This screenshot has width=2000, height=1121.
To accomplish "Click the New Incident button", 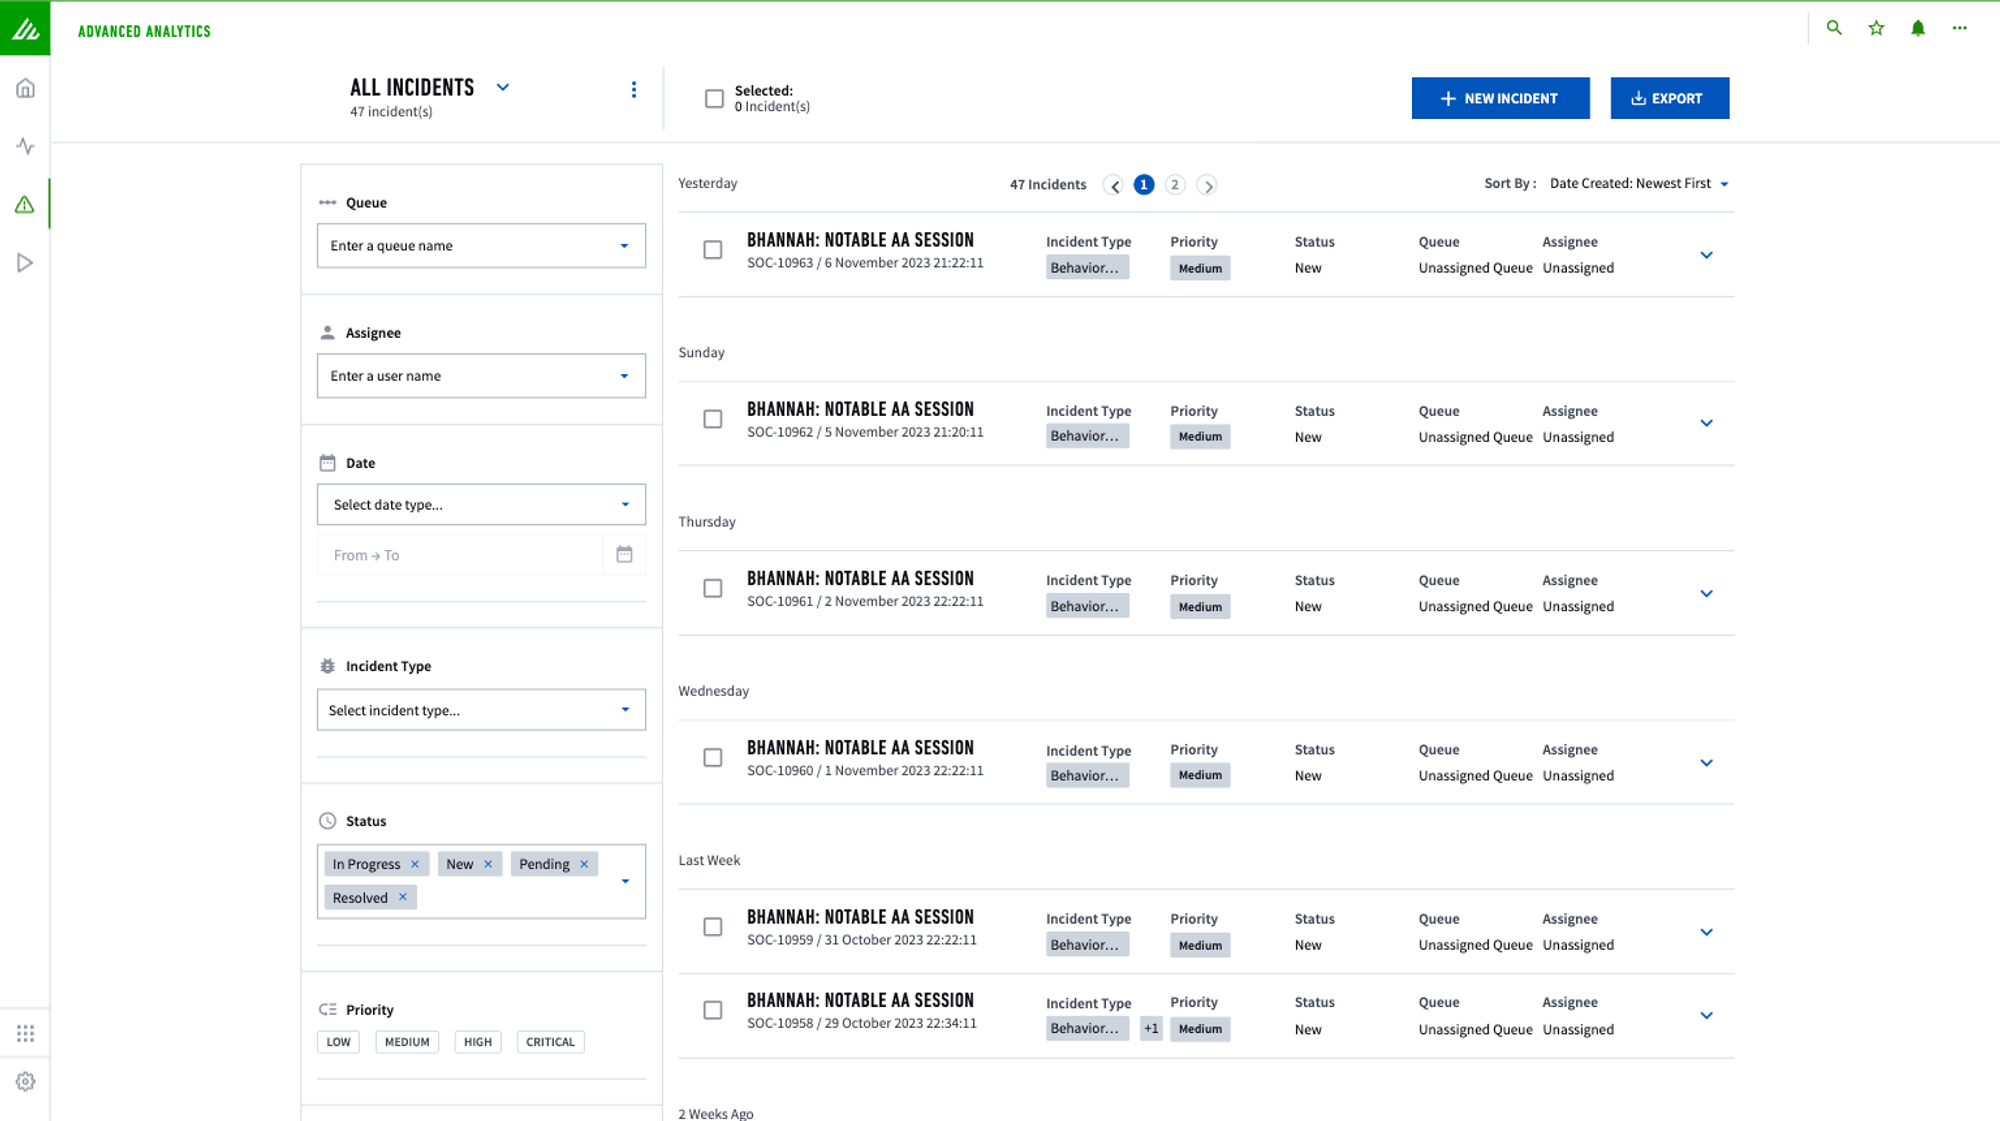I will (x=1500, y=98).
